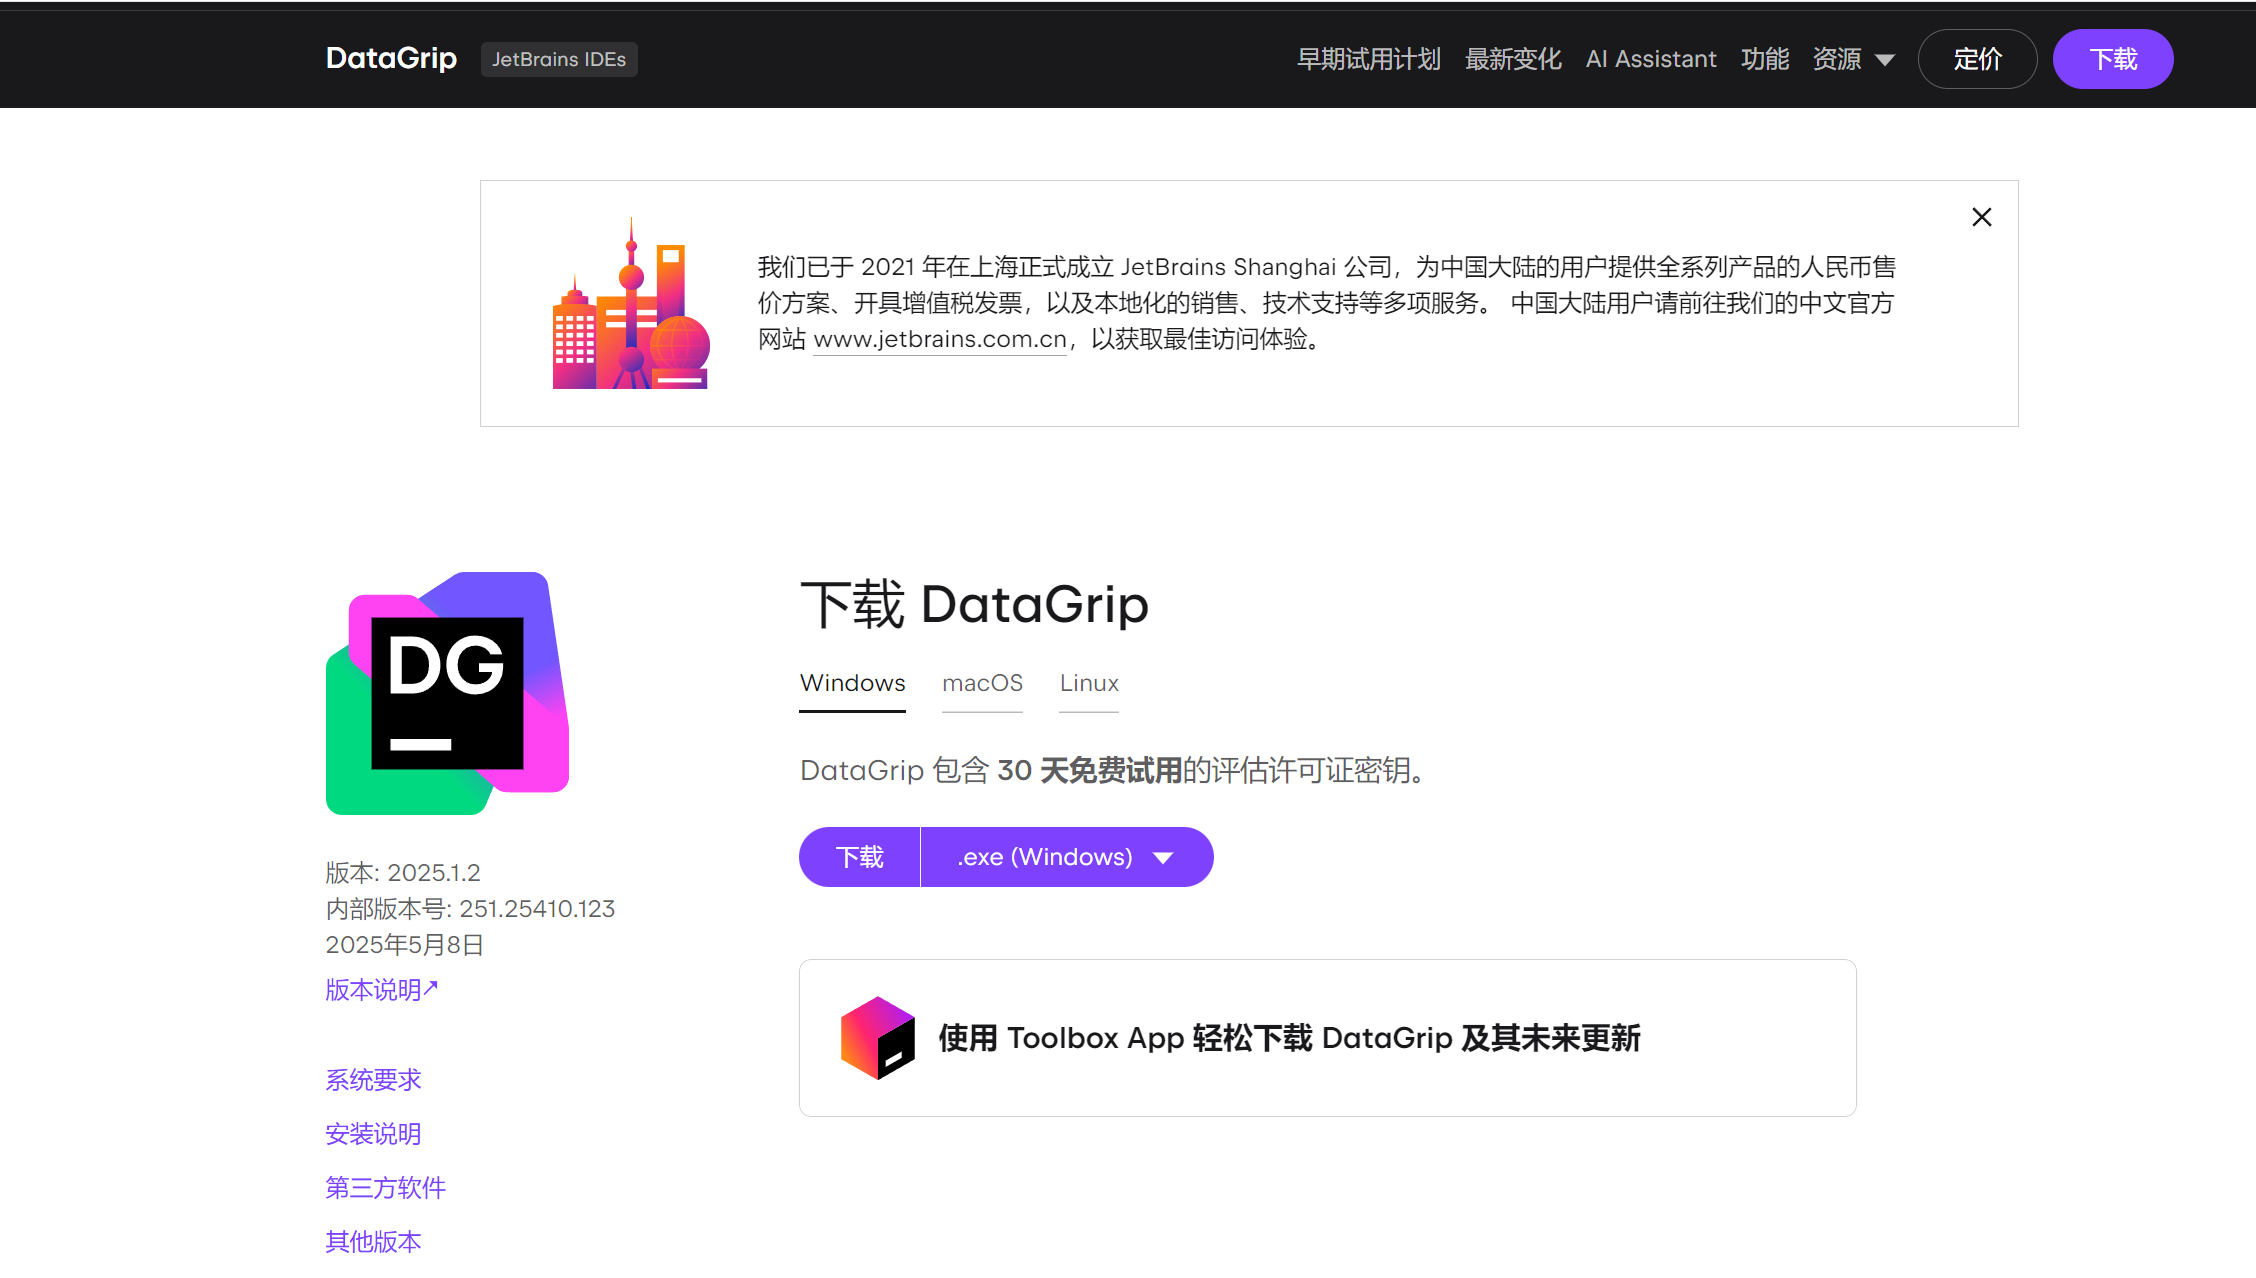
Task: Select the Windows tab
Action: [852, 683]
